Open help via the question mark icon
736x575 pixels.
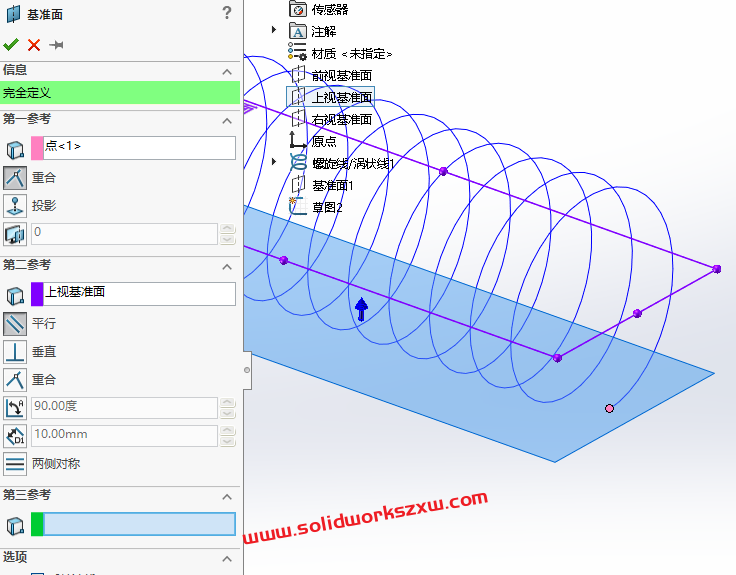227,13
